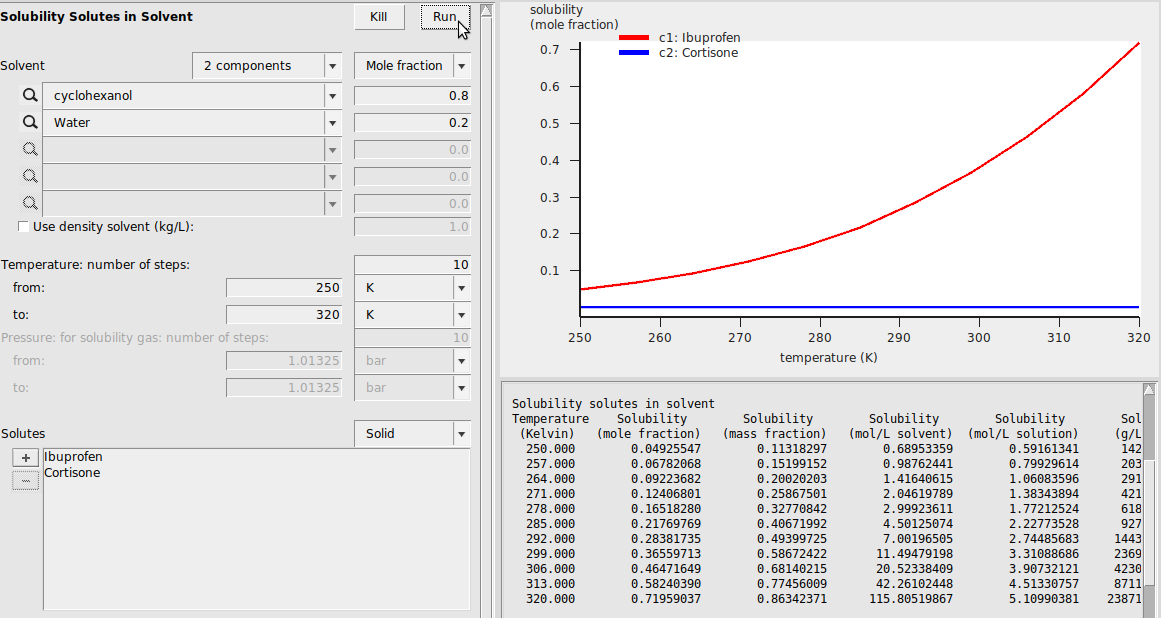
Task: Select Cortisone in the solutes list
Action: point(72,473)
